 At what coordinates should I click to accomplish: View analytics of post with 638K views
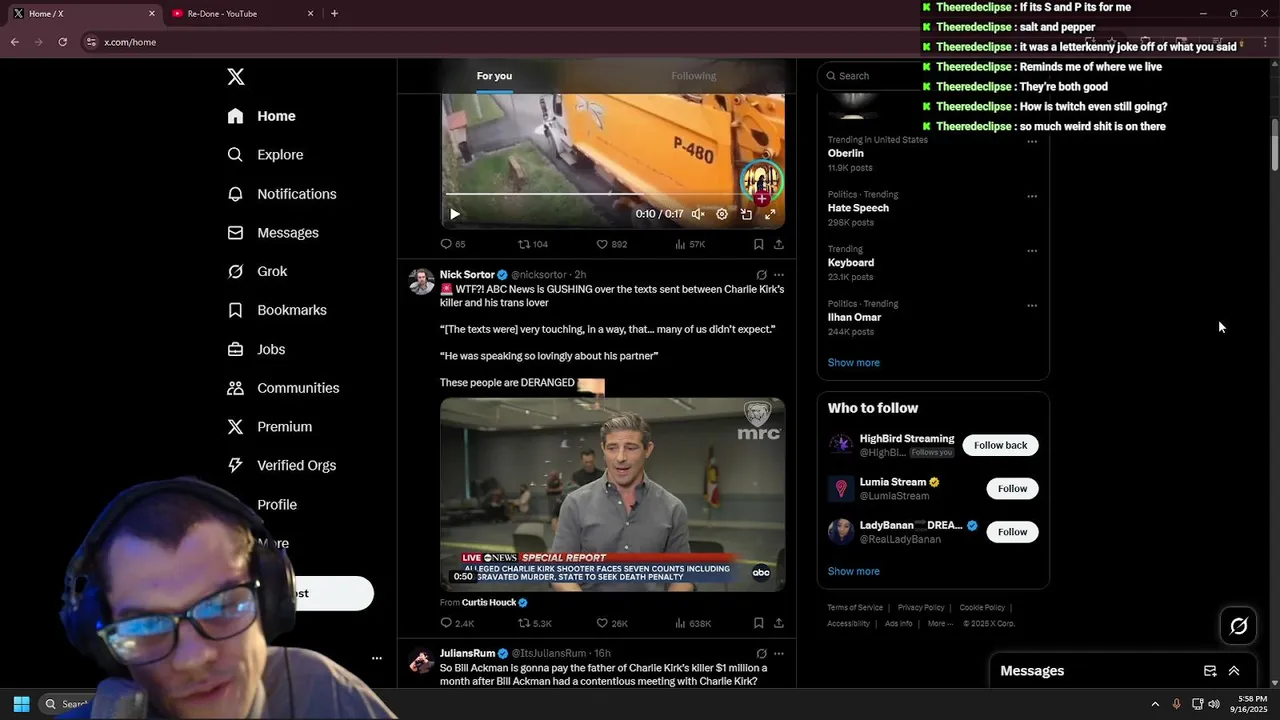coord(693,623)
